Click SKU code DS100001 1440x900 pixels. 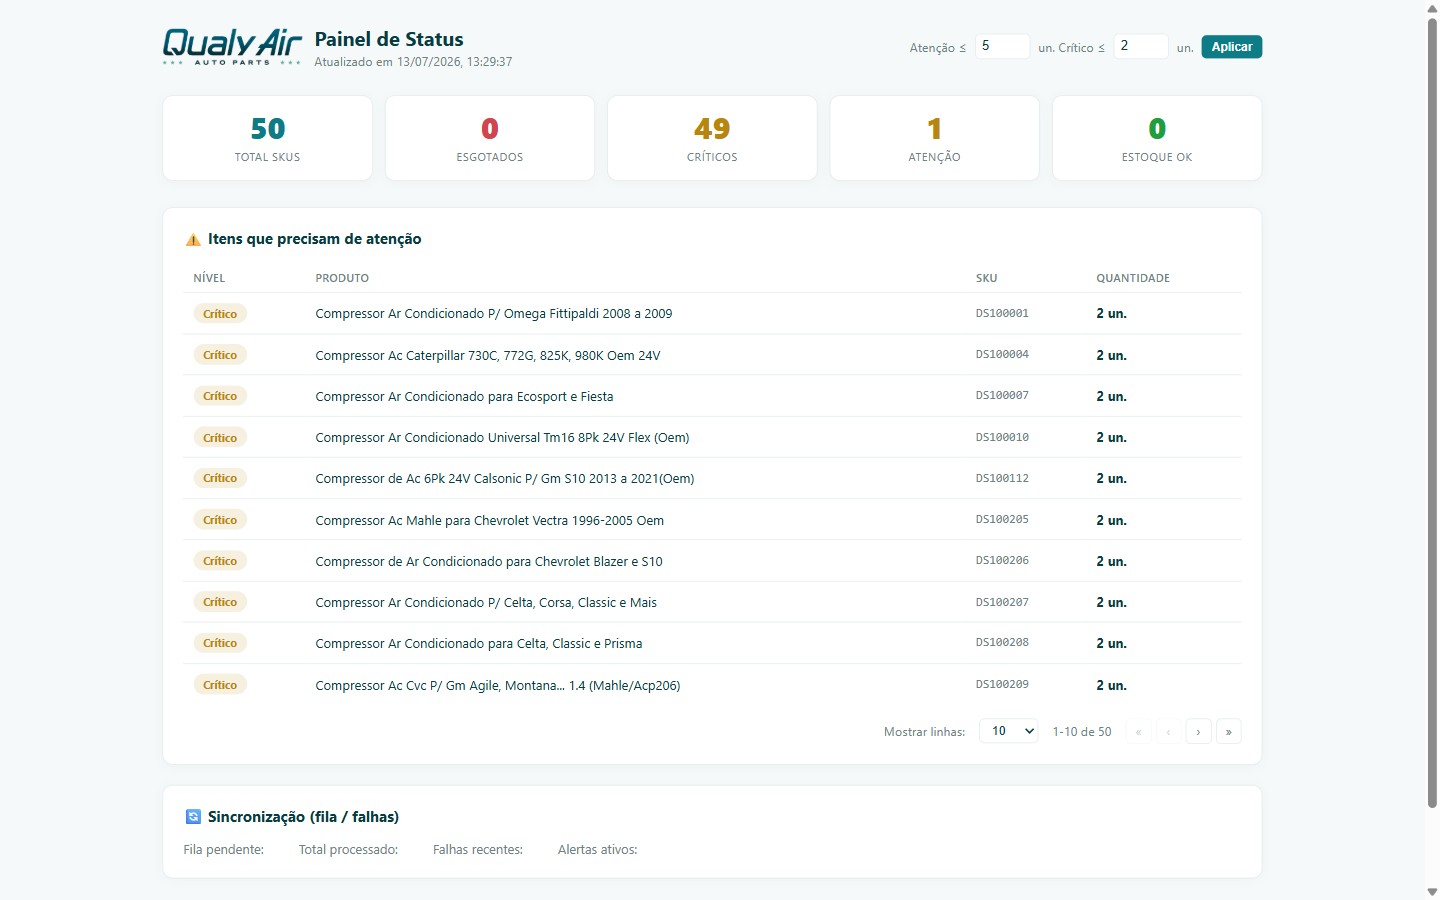(x=1002, y=314)
